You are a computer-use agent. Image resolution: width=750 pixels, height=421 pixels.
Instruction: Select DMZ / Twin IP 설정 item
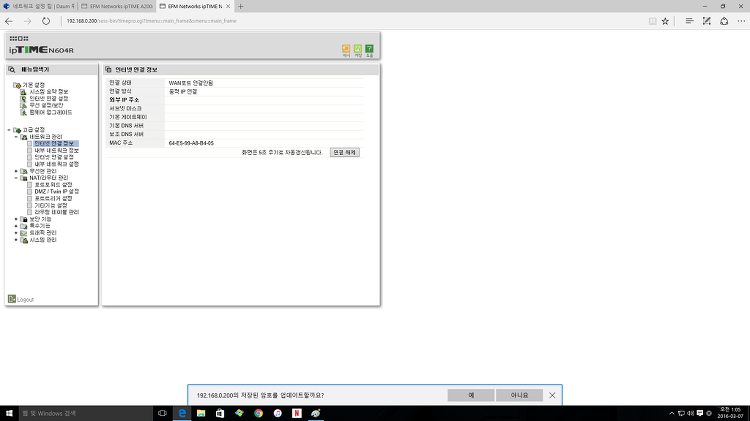56,191
